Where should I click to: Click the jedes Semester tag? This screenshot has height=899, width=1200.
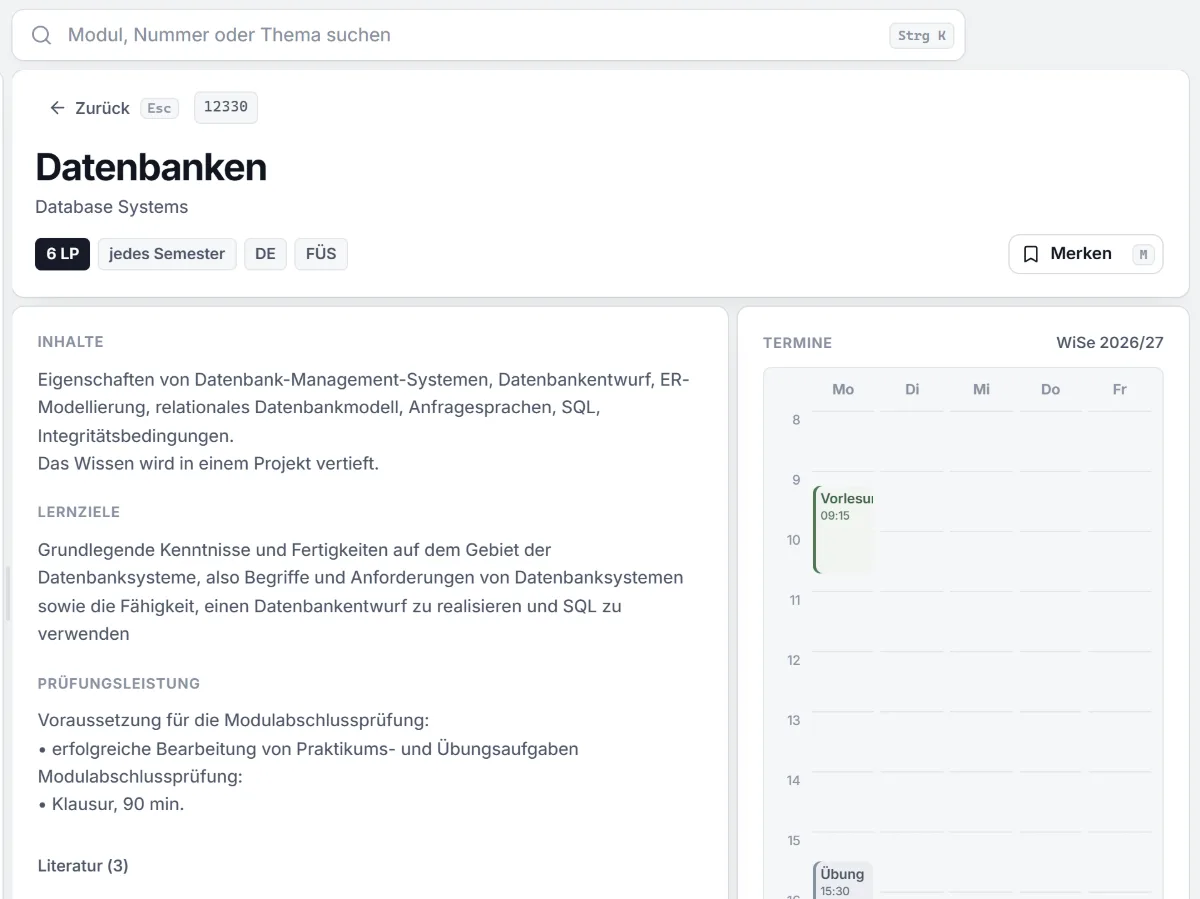167,254
